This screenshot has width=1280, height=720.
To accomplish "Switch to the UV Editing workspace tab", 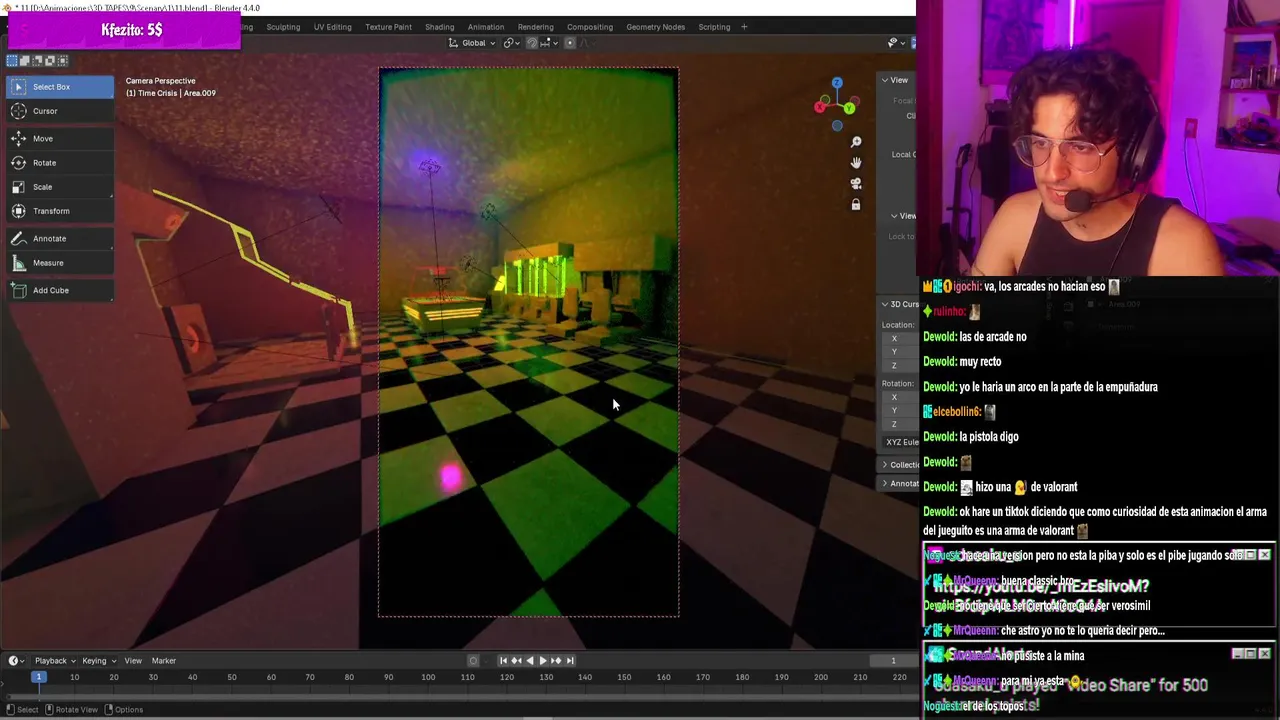I will click(332, 27).
